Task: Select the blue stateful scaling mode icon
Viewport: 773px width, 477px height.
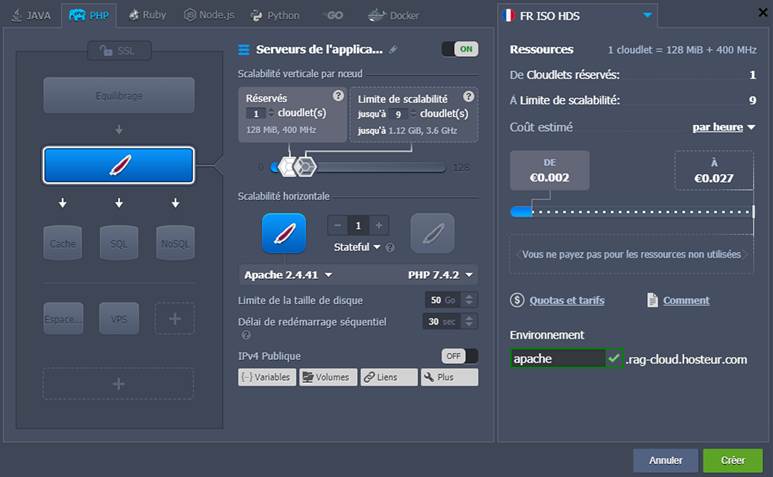Action: click(x=284, y=233)
